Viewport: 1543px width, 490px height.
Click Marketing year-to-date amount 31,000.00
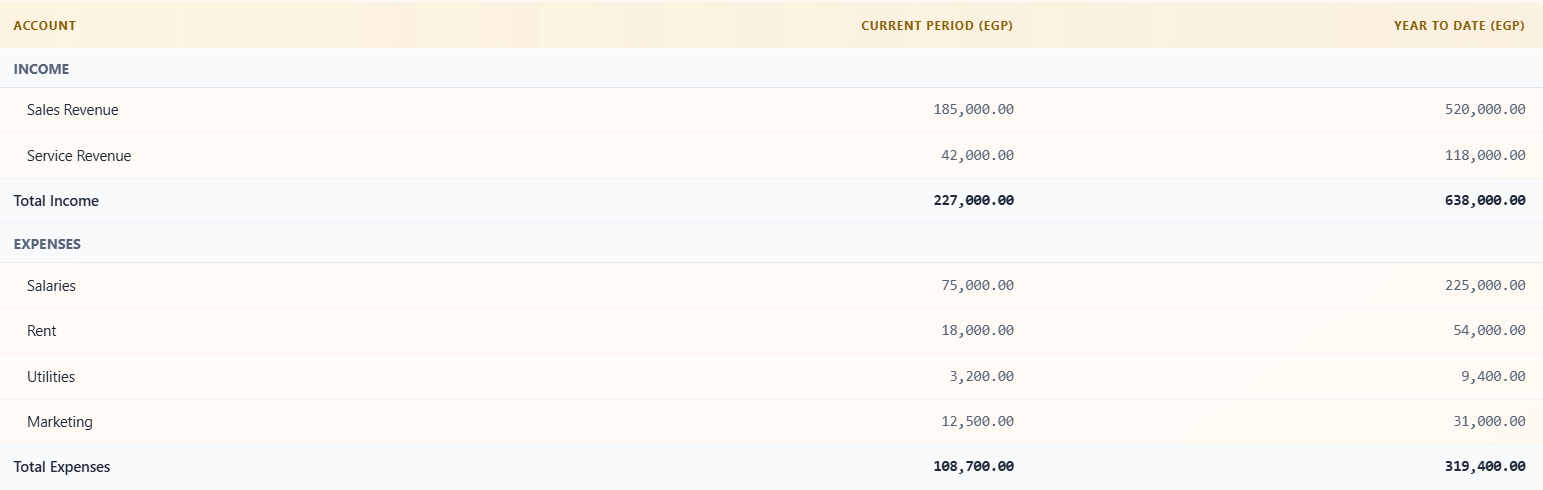(x=1490, y=422)
